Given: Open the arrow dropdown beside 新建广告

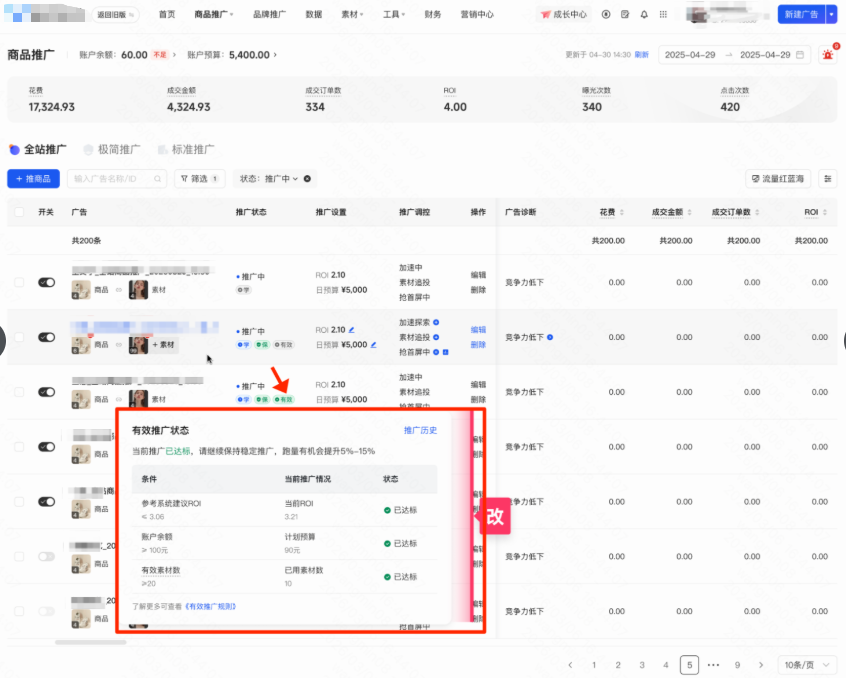Looking at the screenshot, I should [x=831, y=15].
